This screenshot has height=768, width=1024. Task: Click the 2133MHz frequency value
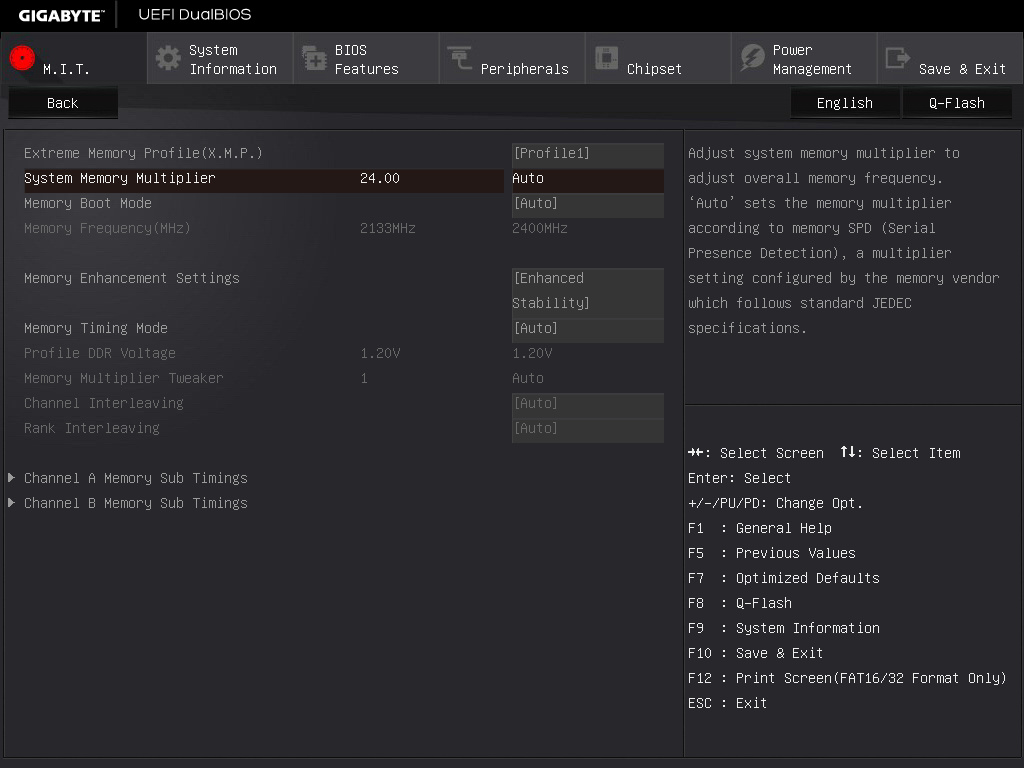pyautogui.click(x=387, y=229)
